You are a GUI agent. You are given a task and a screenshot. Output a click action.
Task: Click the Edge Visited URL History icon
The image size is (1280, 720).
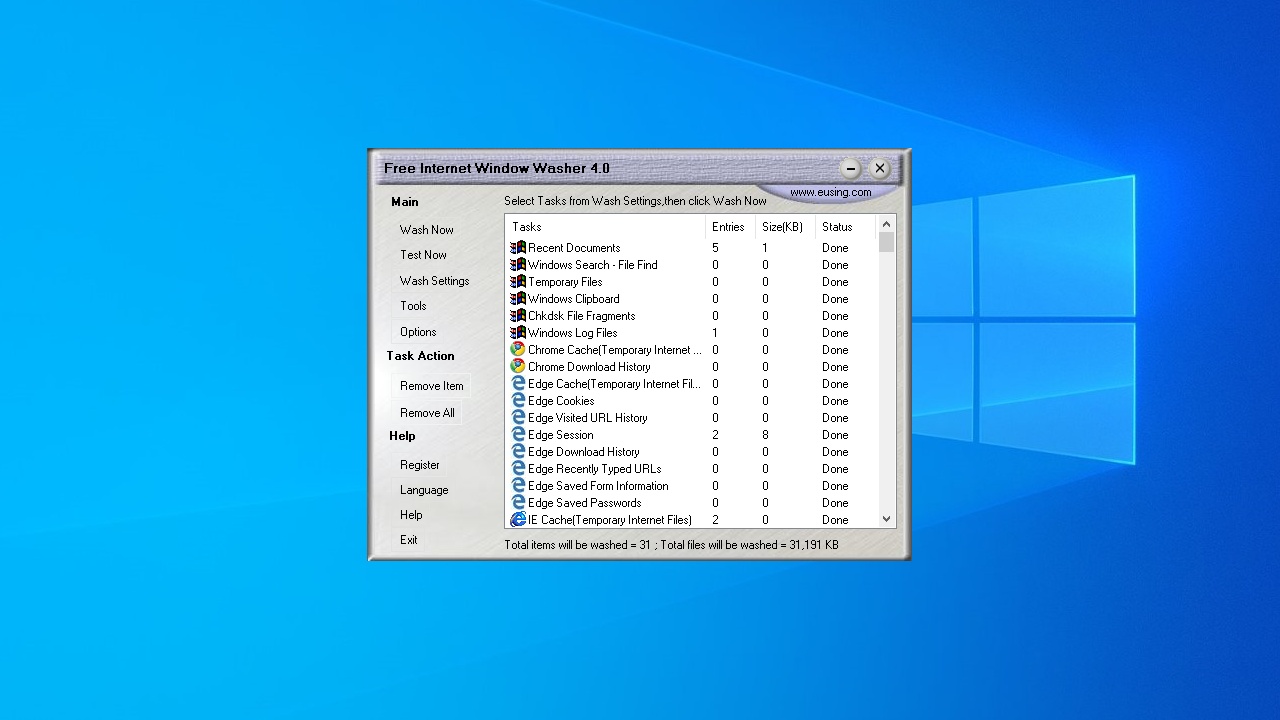click(x=518, y=418)
